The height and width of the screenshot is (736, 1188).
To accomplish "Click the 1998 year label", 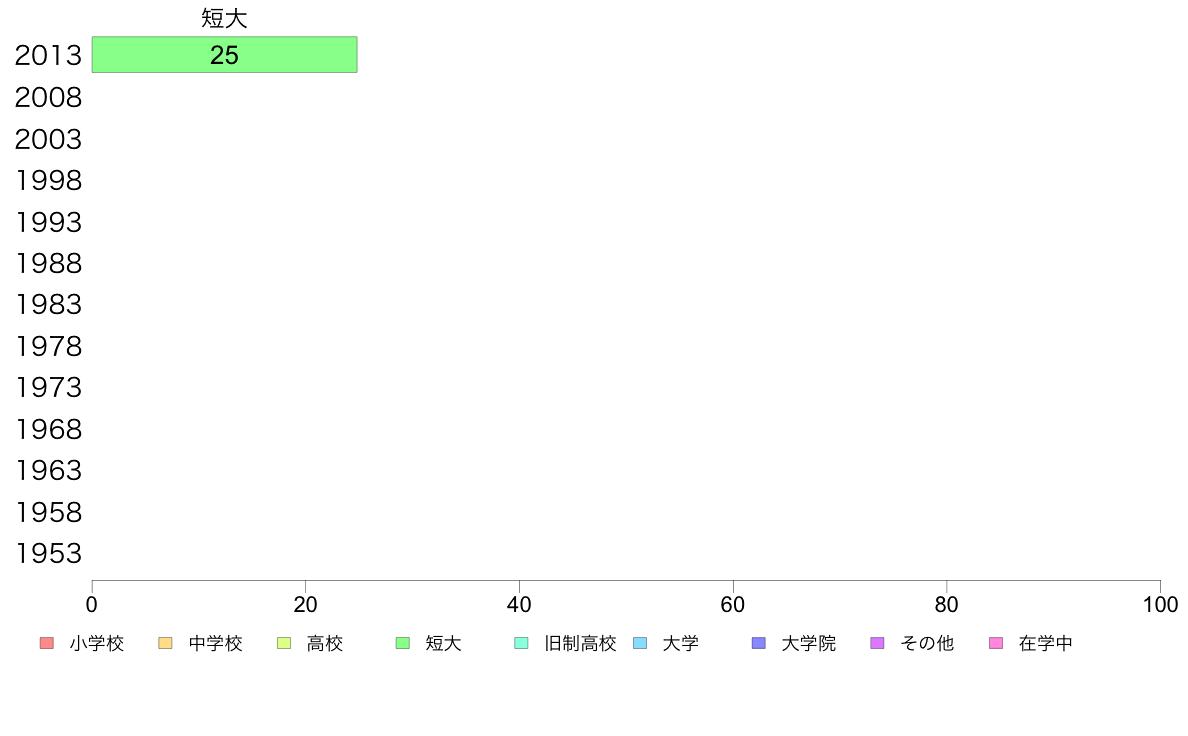I will [48, 180].
